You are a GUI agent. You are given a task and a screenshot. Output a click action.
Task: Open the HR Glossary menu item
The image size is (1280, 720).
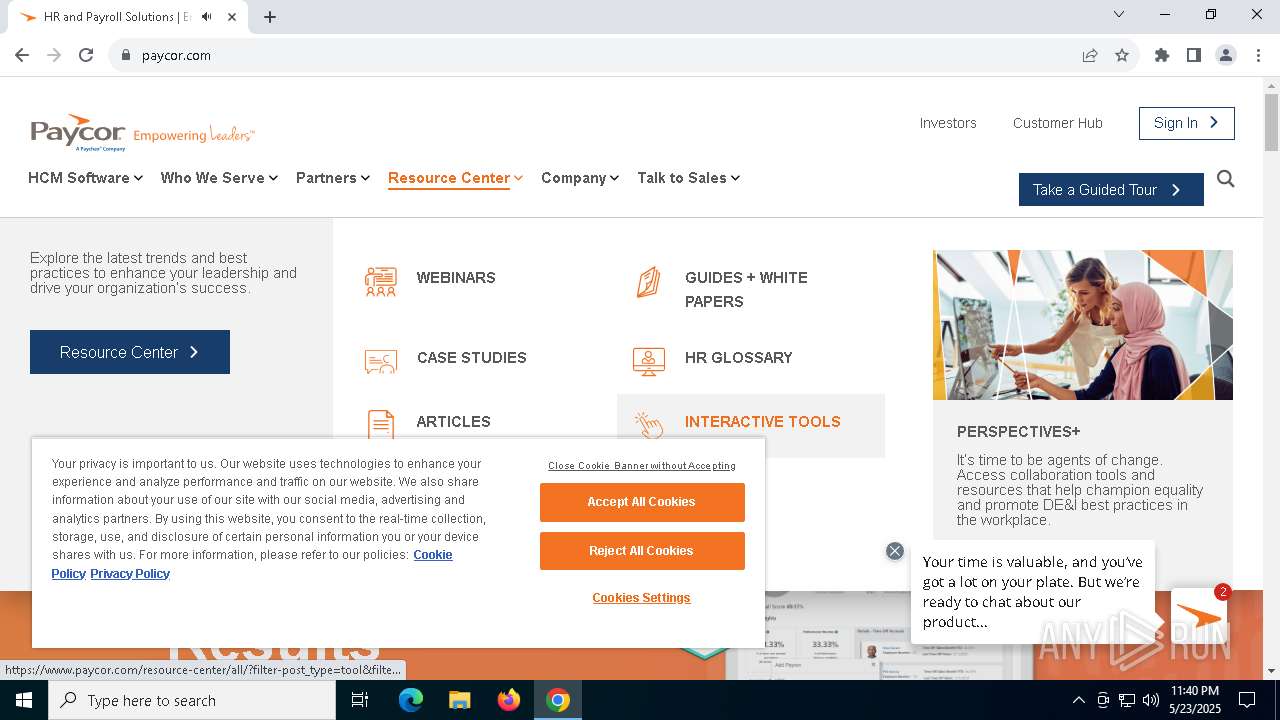point(738,358)
